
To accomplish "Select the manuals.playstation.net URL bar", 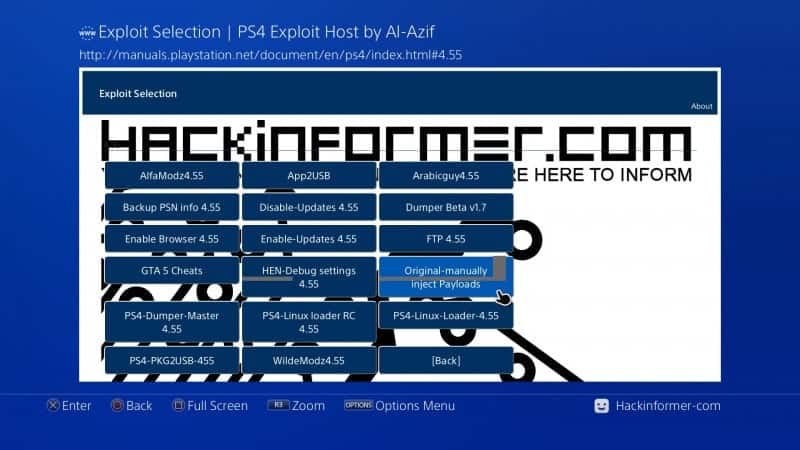I will pyautogui.click(x=270, y=55).
